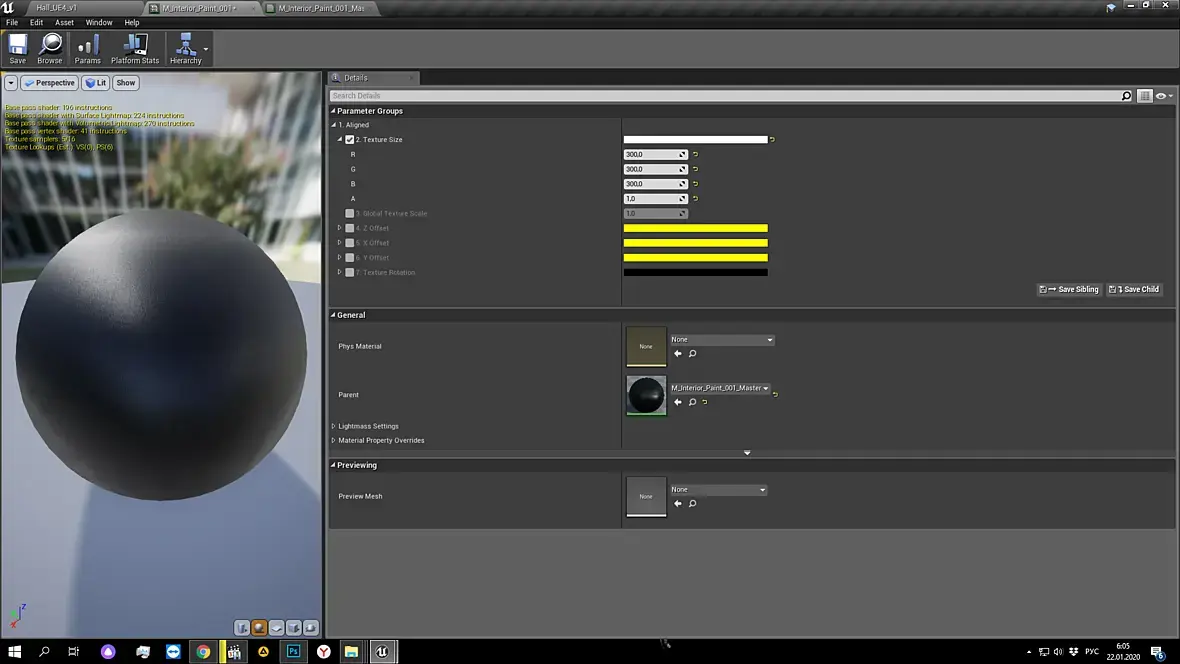Switch preview mesh to sphere shape

click(259, 628)
